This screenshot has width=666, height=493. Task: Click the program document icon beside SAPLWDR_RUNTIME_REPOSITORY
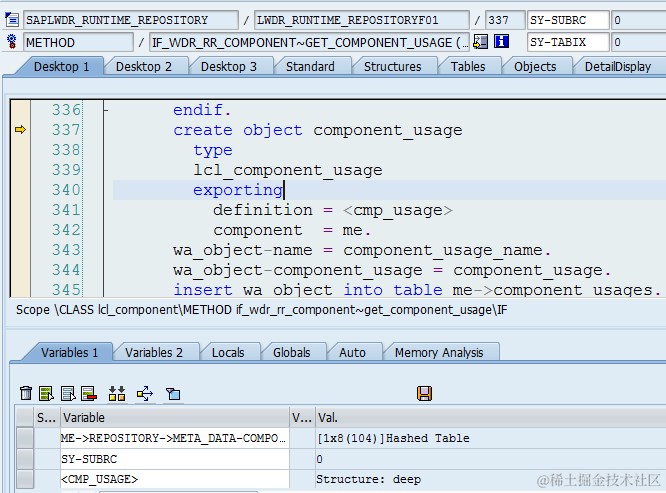point(11,20)
